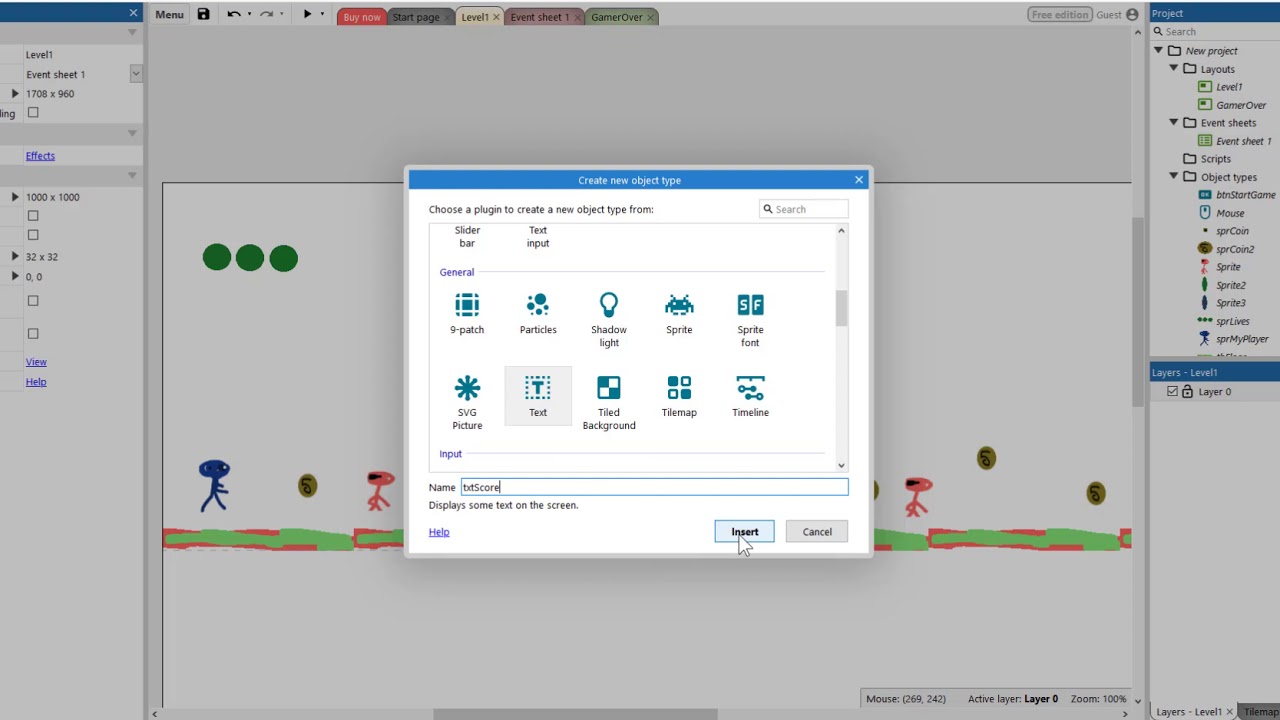Select Sprite2 object type
The image size is (1280, 720).
click(x=1230, y=285)
